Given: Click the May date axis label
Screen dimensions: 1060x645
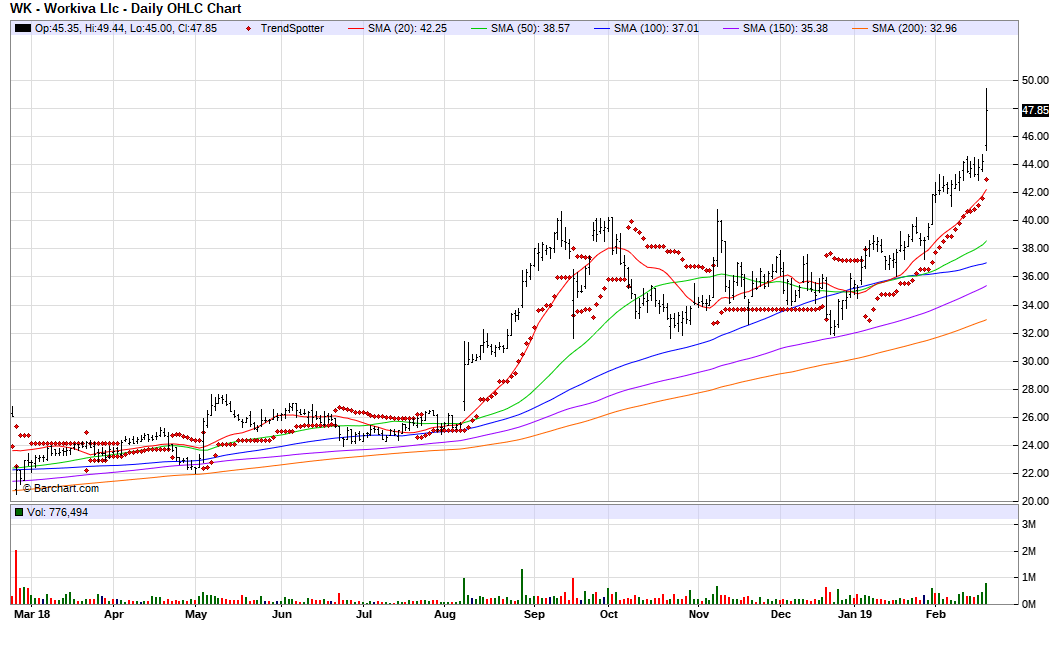Looking at the screenshot, I should (x=196, y=615).
